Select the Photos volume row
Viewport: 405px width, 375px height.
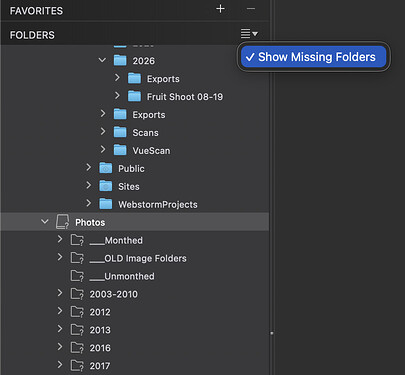click(135, 222)
